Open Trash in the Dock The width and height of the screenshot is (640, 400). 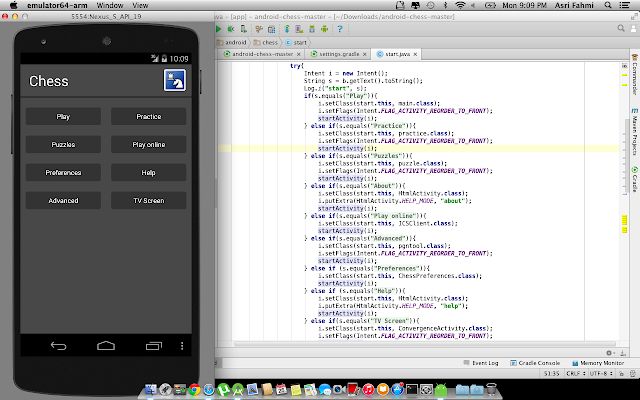pyautogui.click(x=491, y=390)
